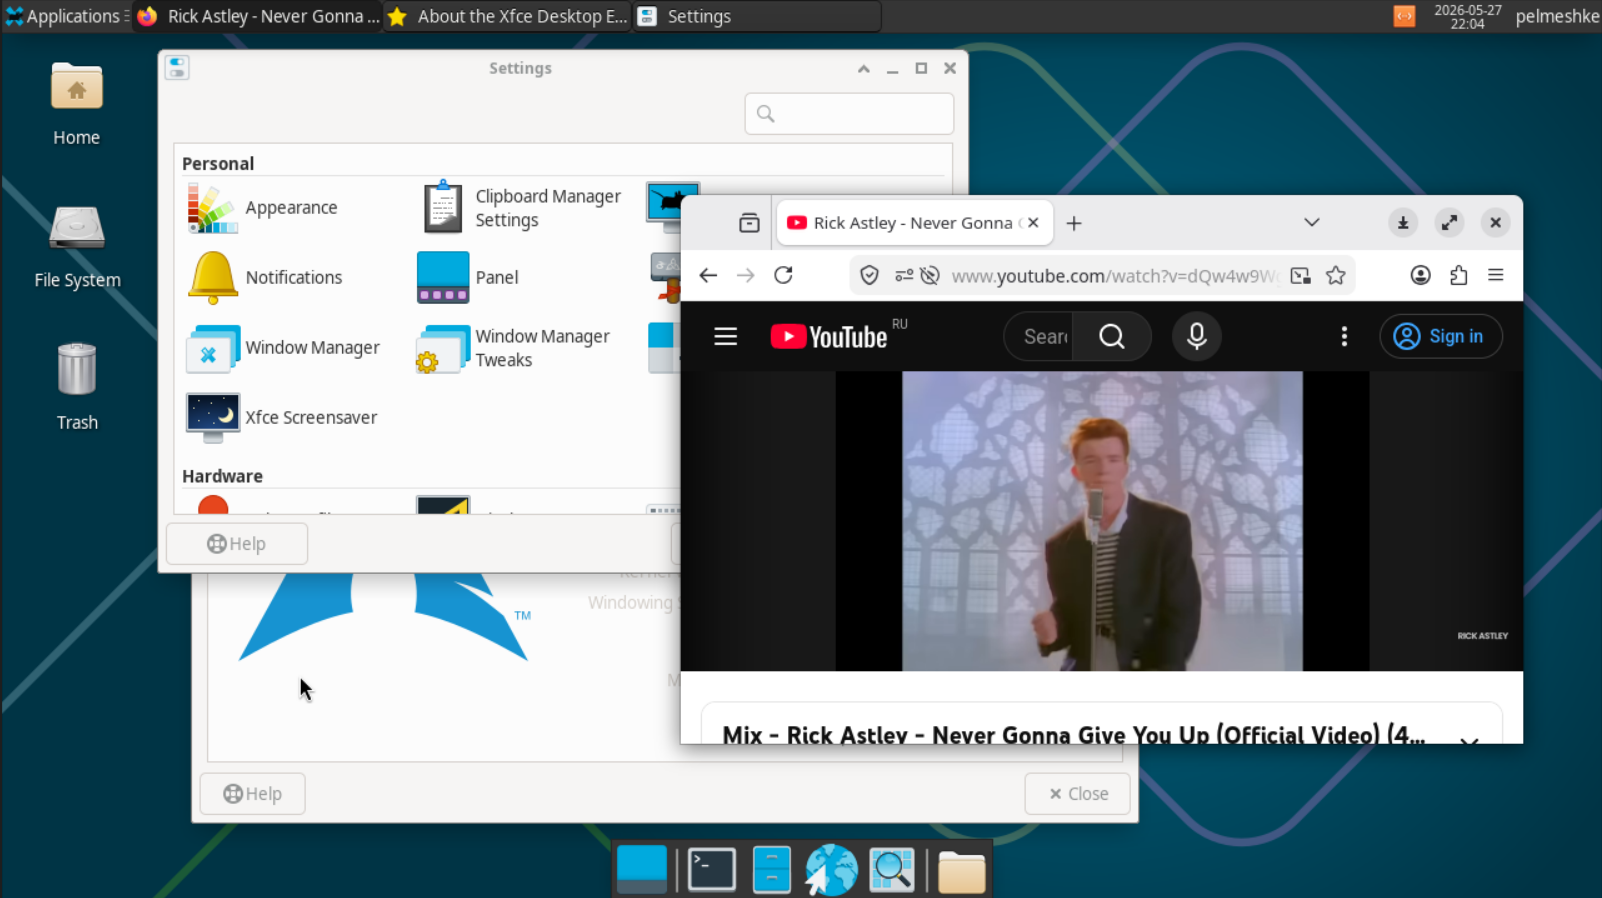
Task: Switch to Settings window via top panel button
Action: (758, 16)
